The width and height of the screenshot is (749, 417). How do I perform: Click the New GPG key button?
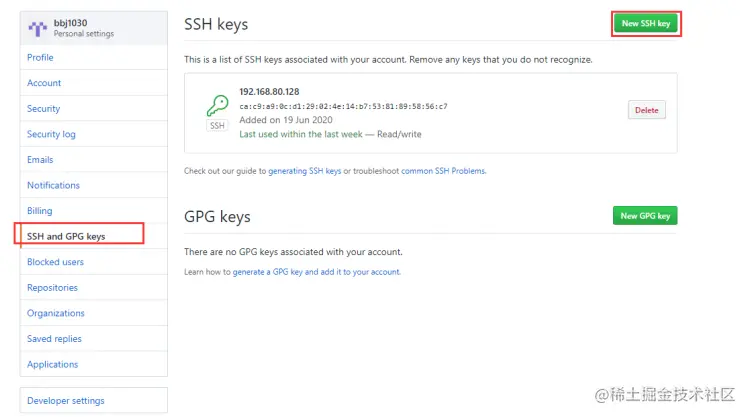[x=645, y=215]
